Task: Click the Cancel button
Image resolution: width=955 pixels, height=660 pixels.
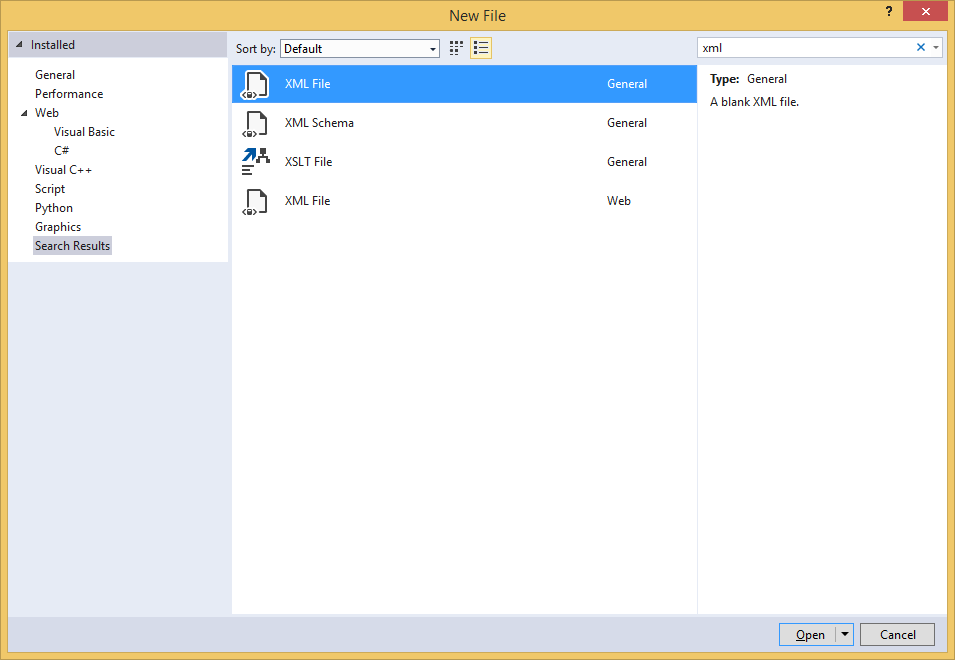Action: (x=896, y=634)
